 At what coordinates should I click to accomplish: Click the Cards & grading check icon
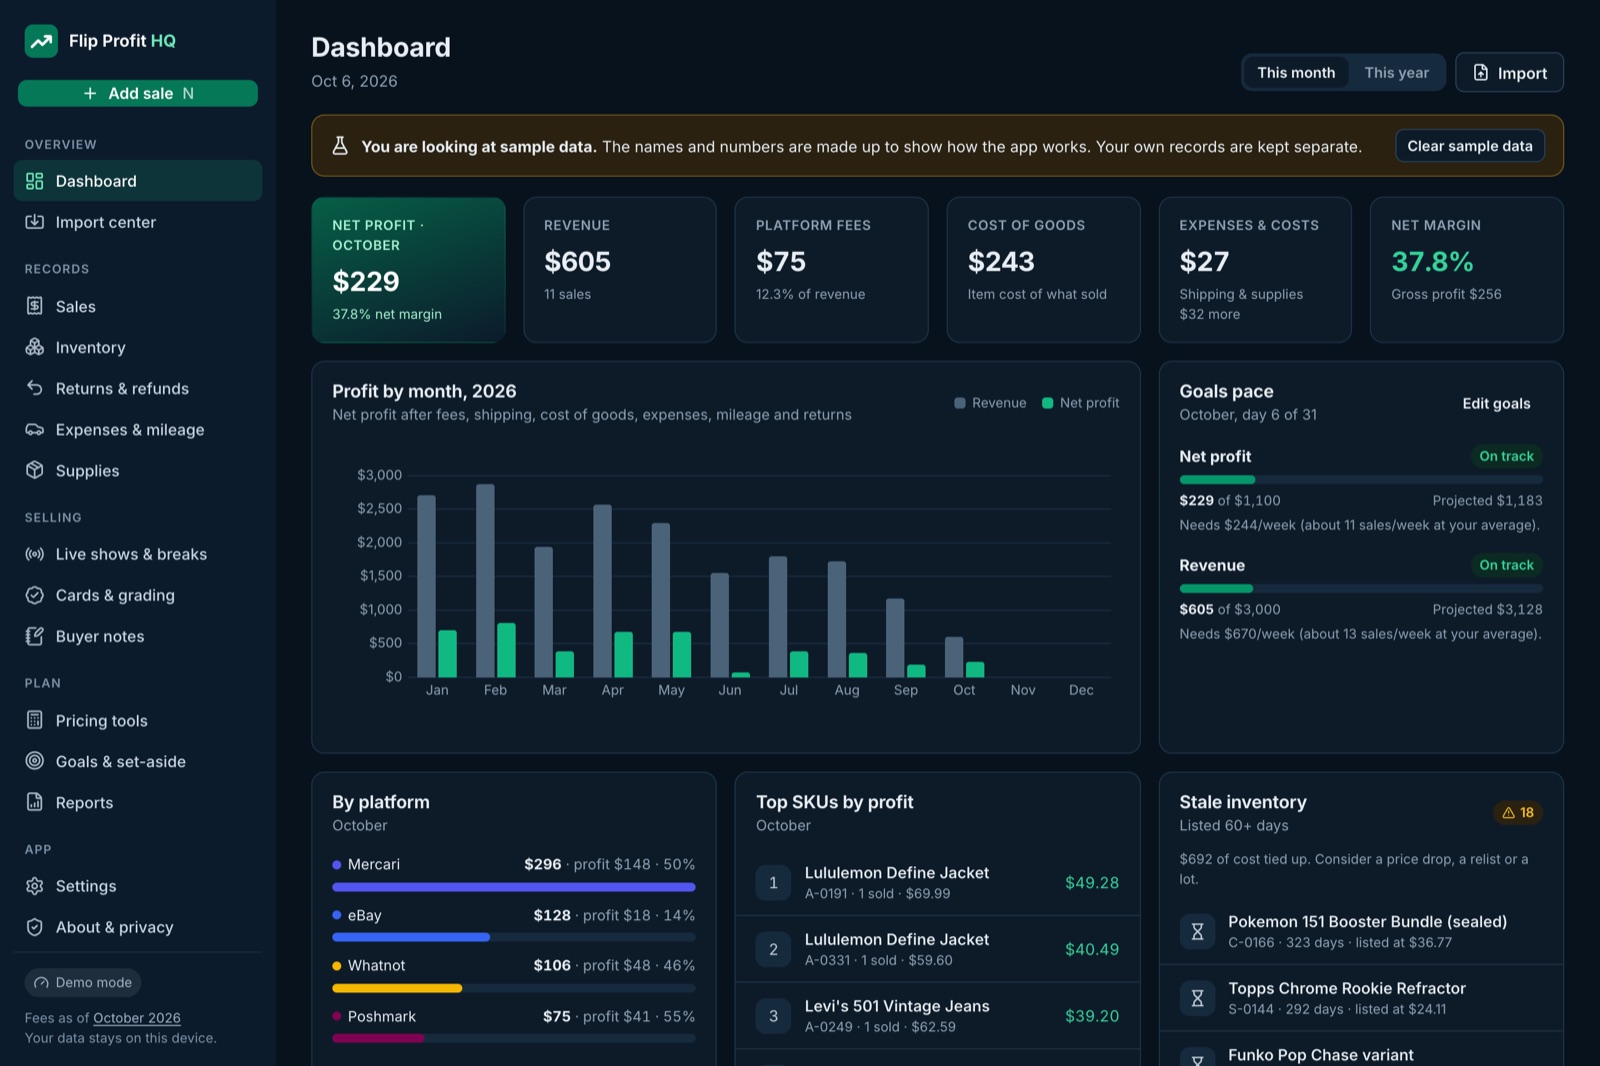point(35,595)
